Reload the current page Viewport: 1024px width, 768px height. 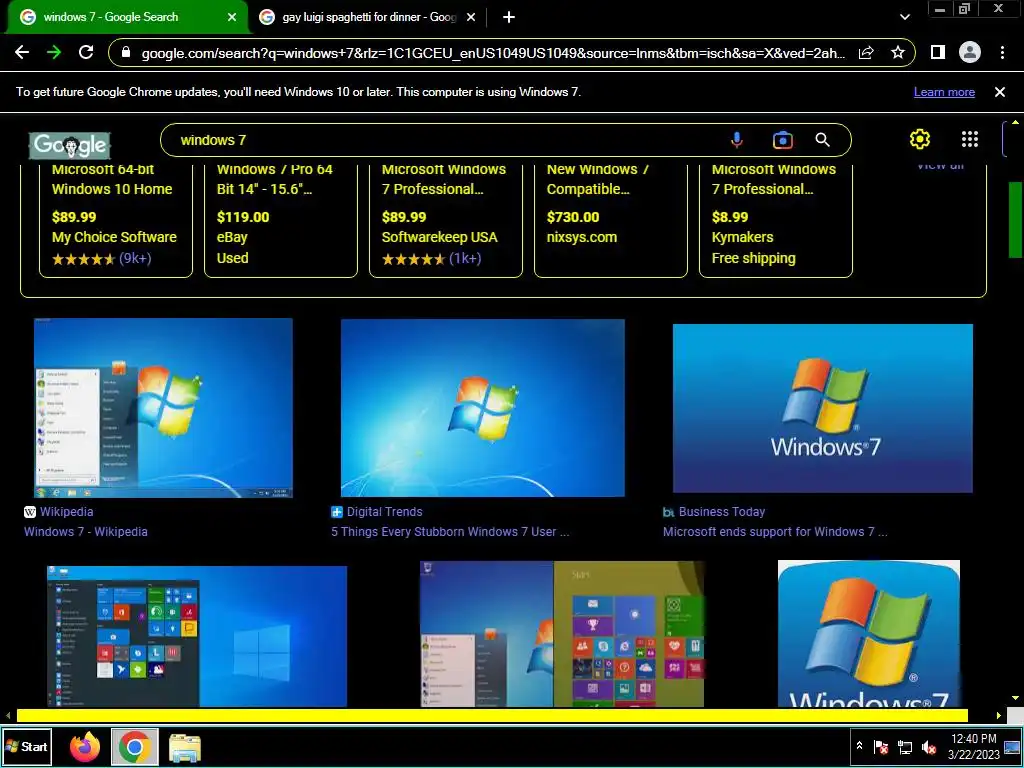pos(86,52)
